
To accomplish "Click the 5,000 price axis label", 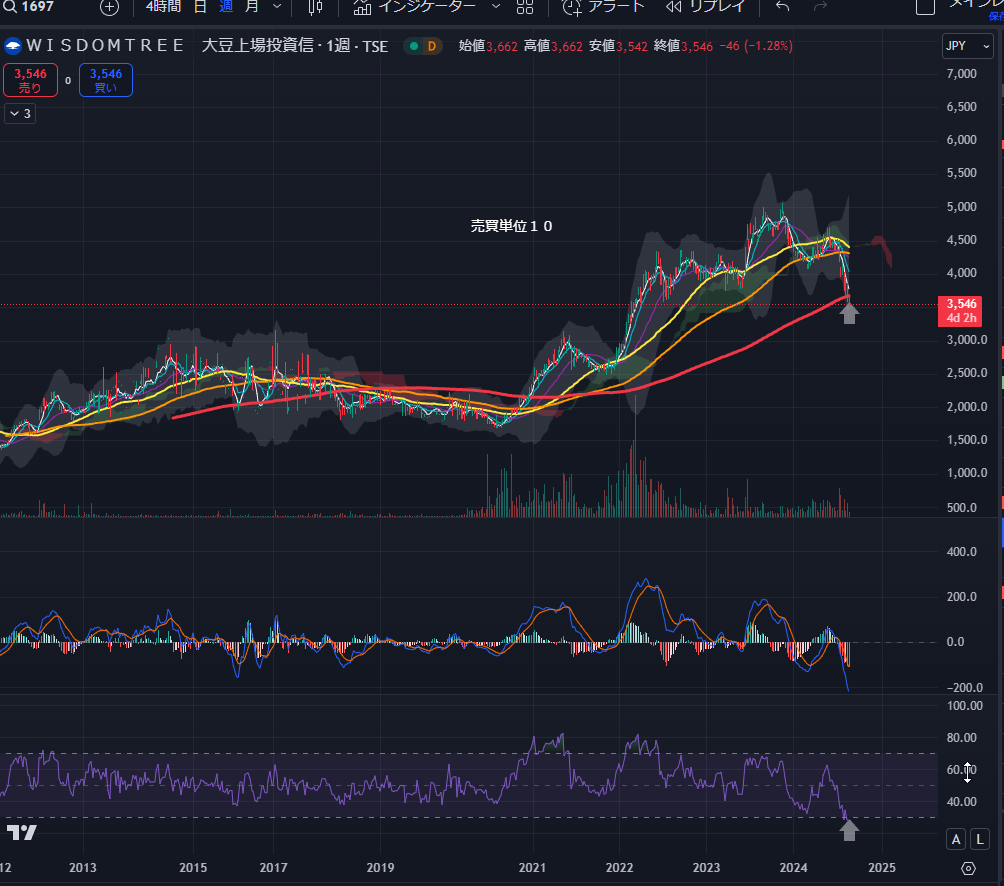I will [x=962, y=207].
